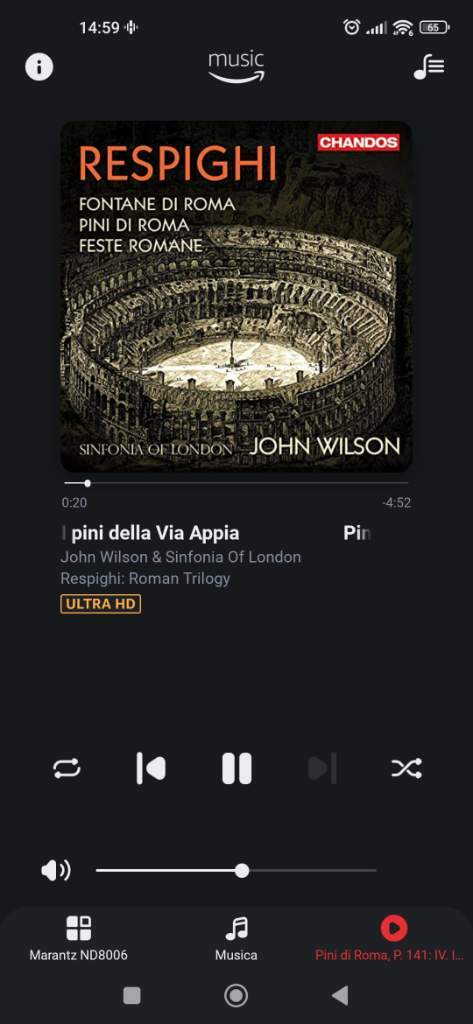The width and height of the screenshot is (473, 1024).
Task: Tap the ULTRA HD quality badge
Action: [x=101, y=604]
